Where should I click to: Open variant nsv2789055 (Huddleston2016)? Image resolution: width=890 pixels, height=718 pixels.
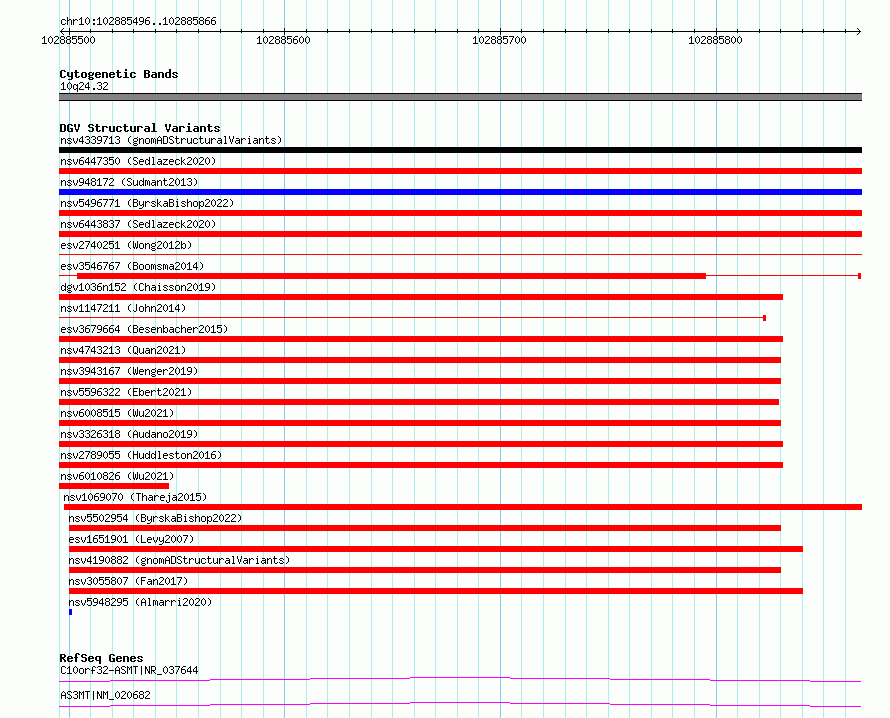click(141, 455)
